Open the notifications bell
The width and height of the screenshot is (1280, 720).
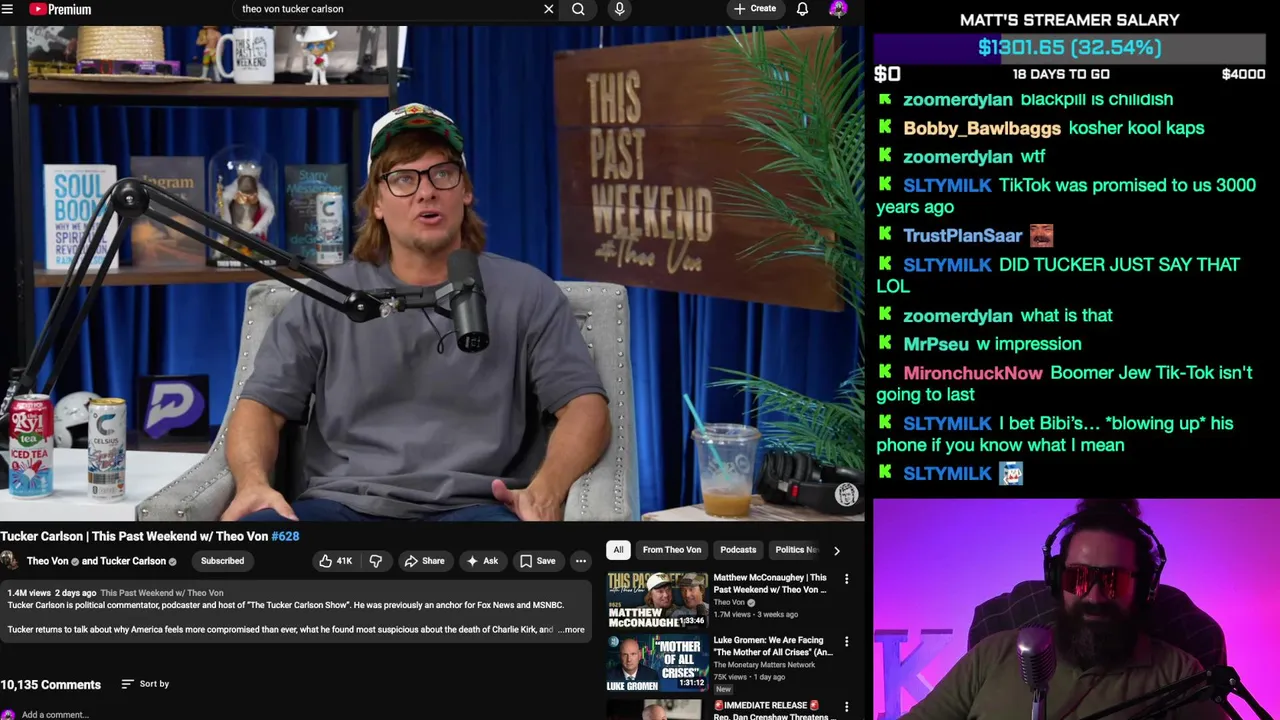(802, 9)
